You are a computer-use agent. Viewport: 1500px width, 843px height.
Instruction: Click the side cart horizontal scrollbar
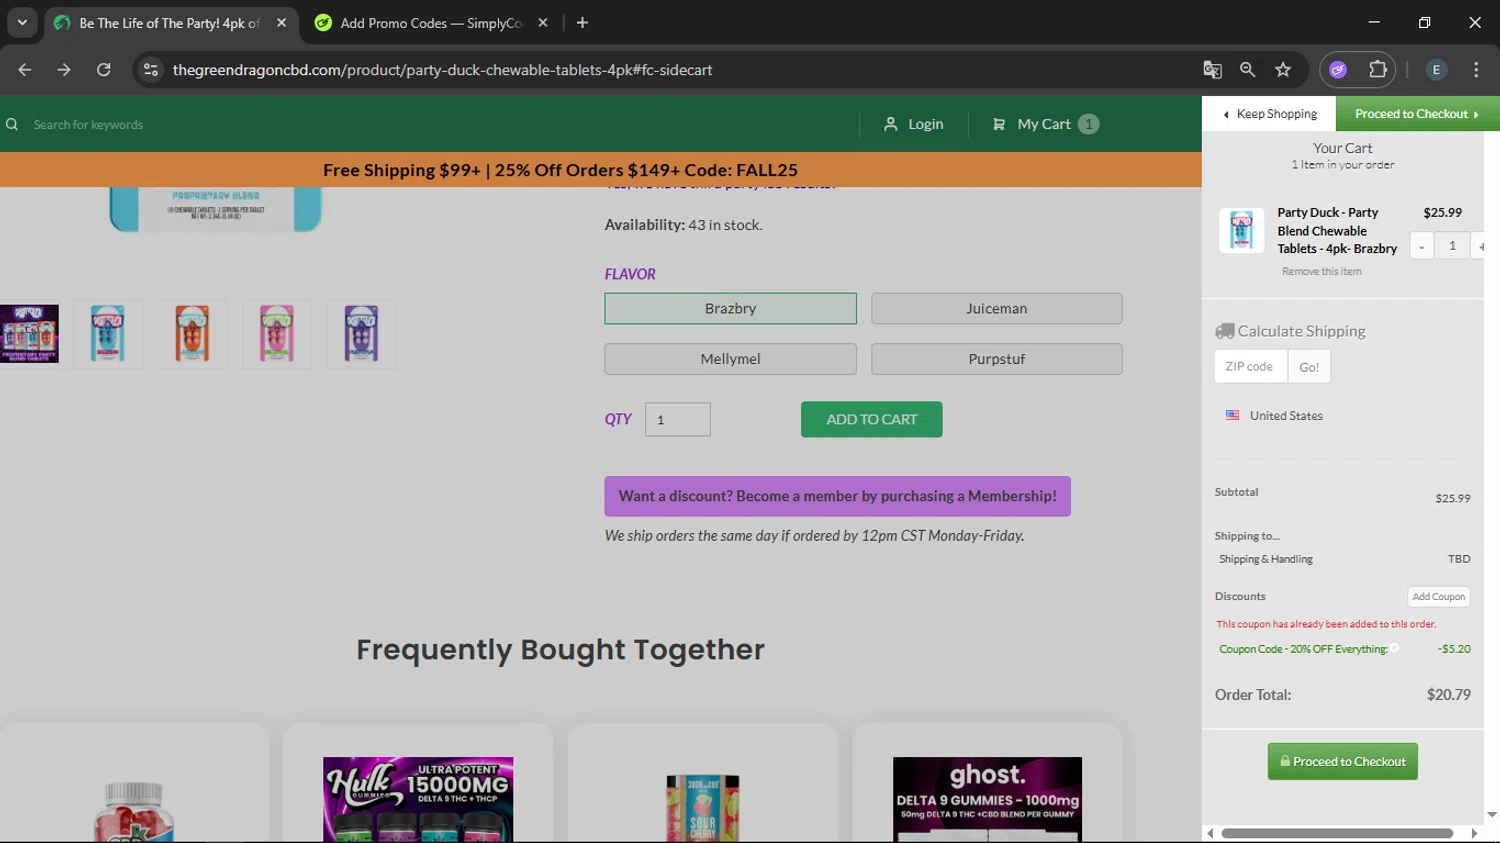[x=1337, y=833]
